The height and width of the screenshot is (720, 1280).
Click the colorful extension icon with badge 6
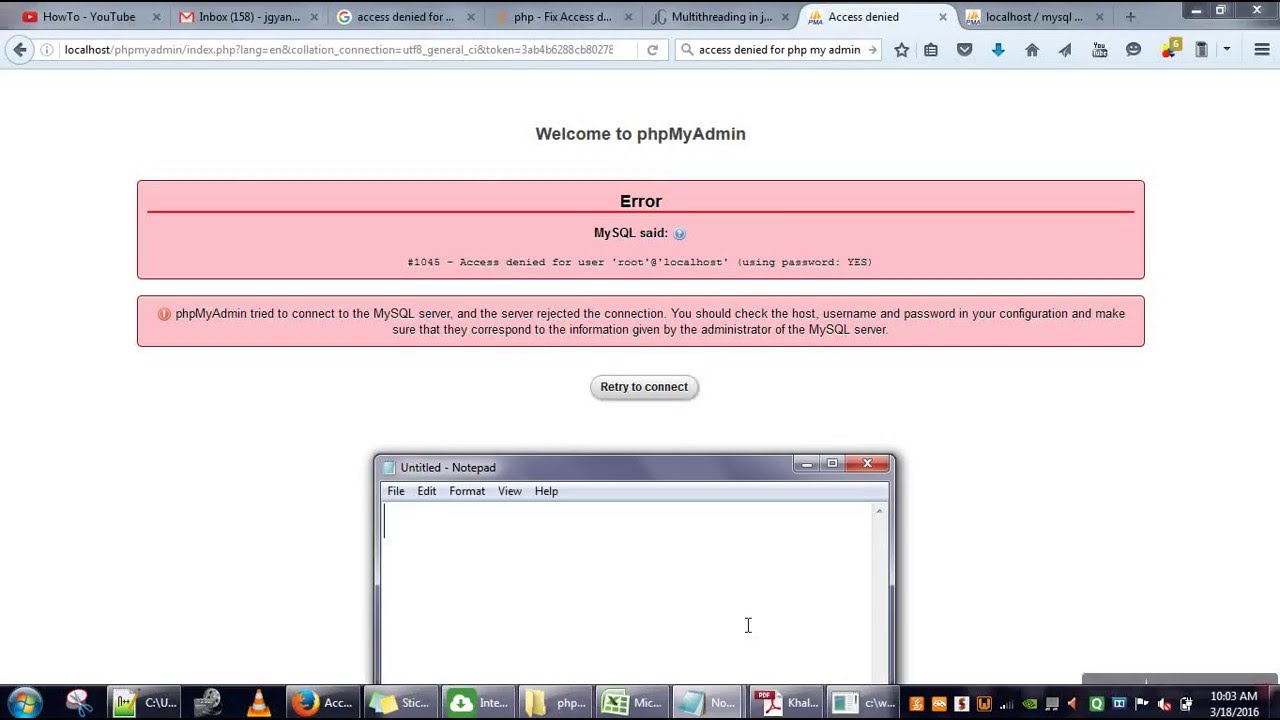pyautogui.click(x=1170, y=49)
